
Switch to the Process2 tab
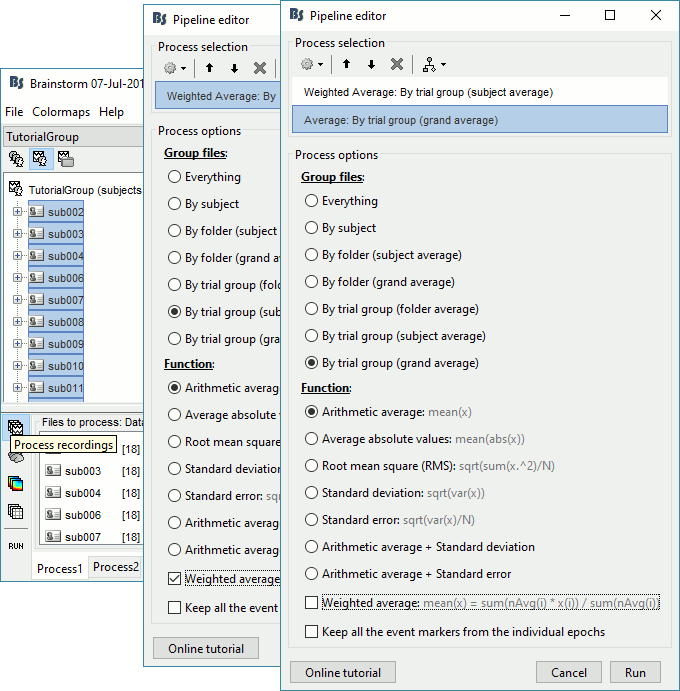click(x=115, y=567)
